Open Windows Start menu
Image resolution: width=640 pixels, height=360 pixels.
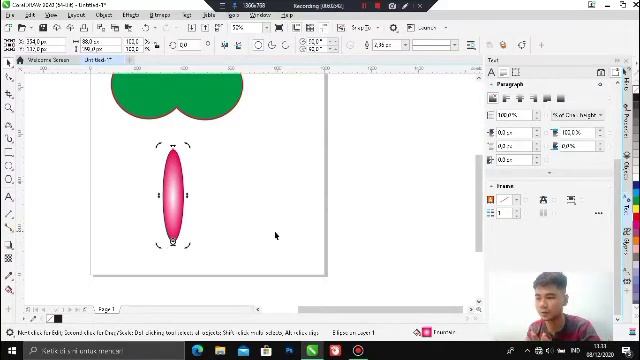click(x=12, y=351)
